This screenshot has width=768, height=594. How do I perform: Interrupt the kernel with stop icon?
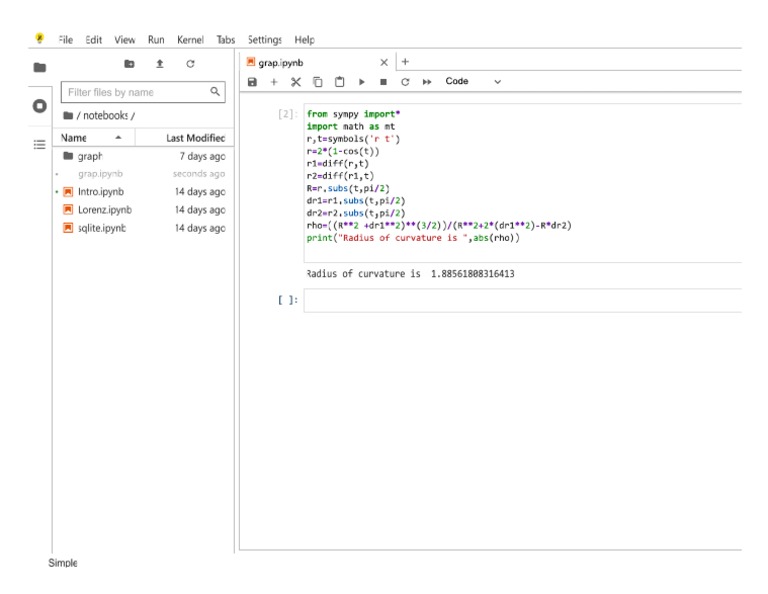click(384, 81)
